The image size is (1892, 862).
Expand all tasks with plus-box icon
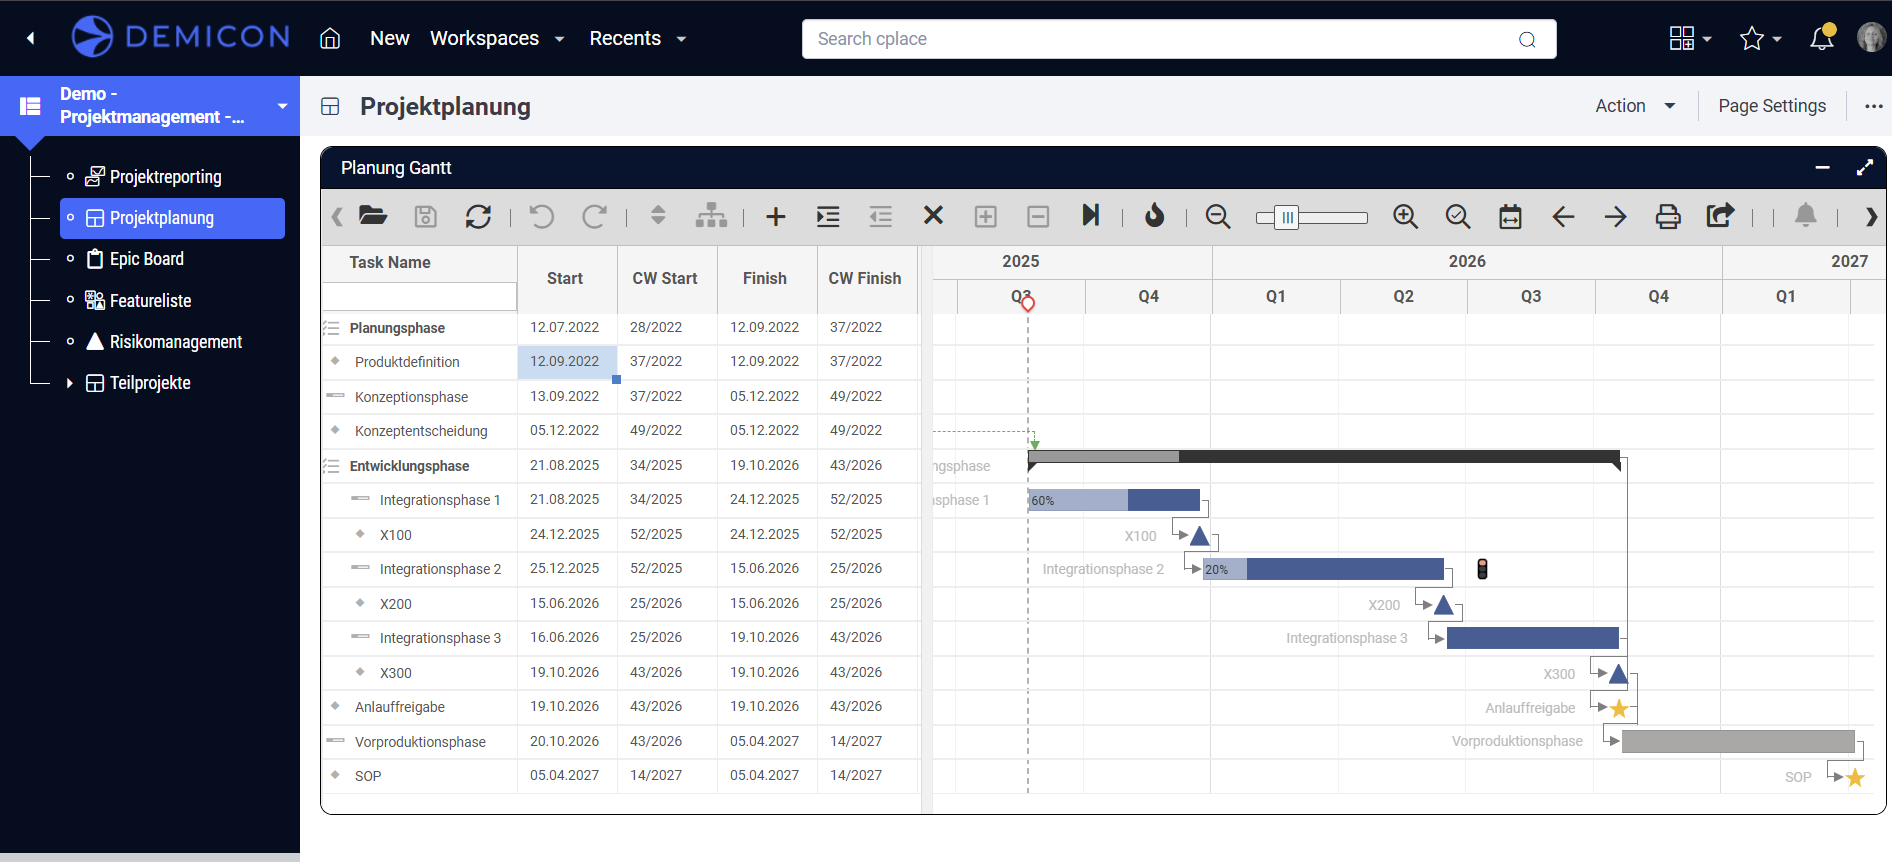(986, 216)
